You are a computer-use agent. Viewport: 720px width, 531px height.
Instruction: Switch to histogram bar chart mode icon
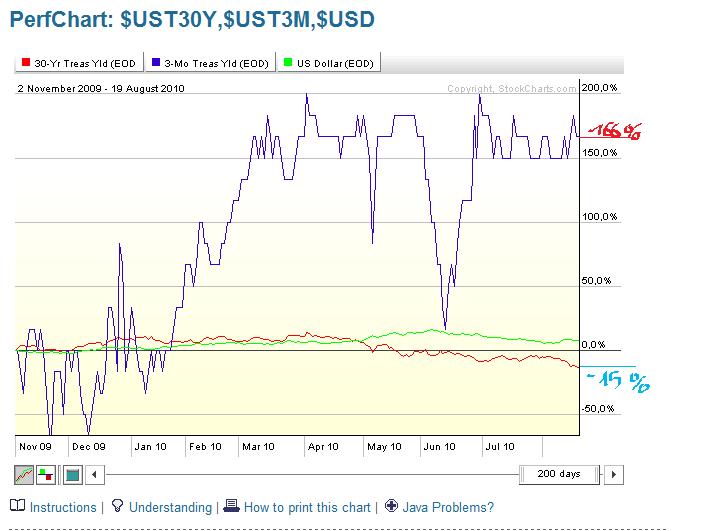(x=47, y=474)
